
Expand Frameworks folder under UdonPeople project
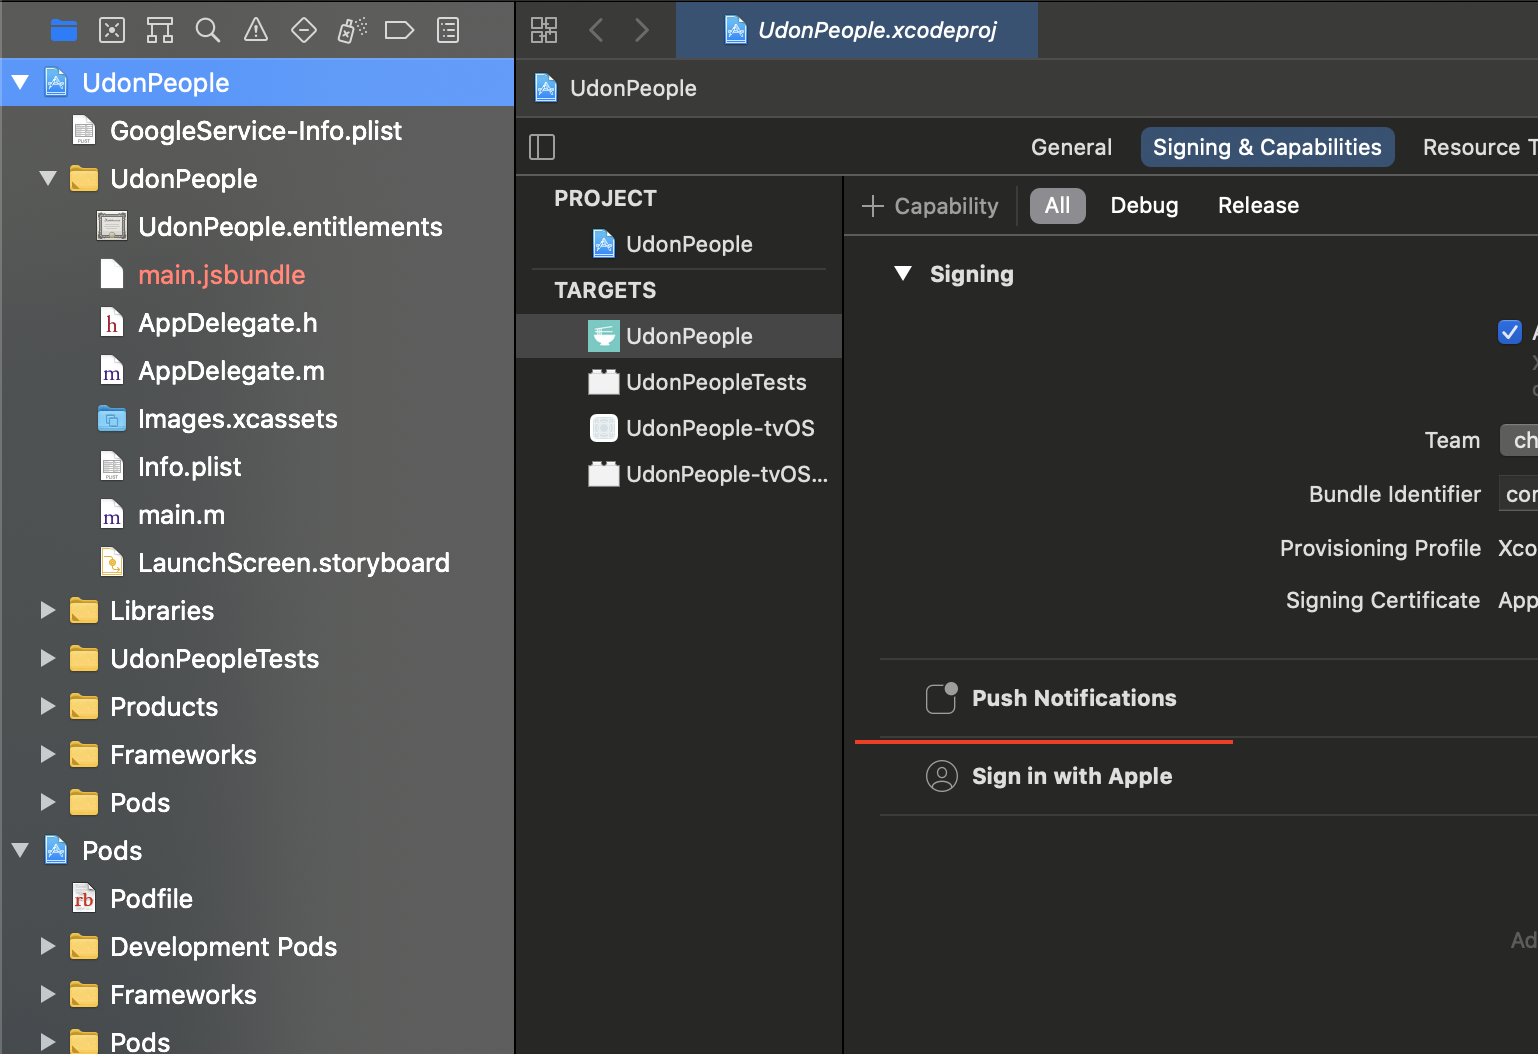(x=47, y=754)
